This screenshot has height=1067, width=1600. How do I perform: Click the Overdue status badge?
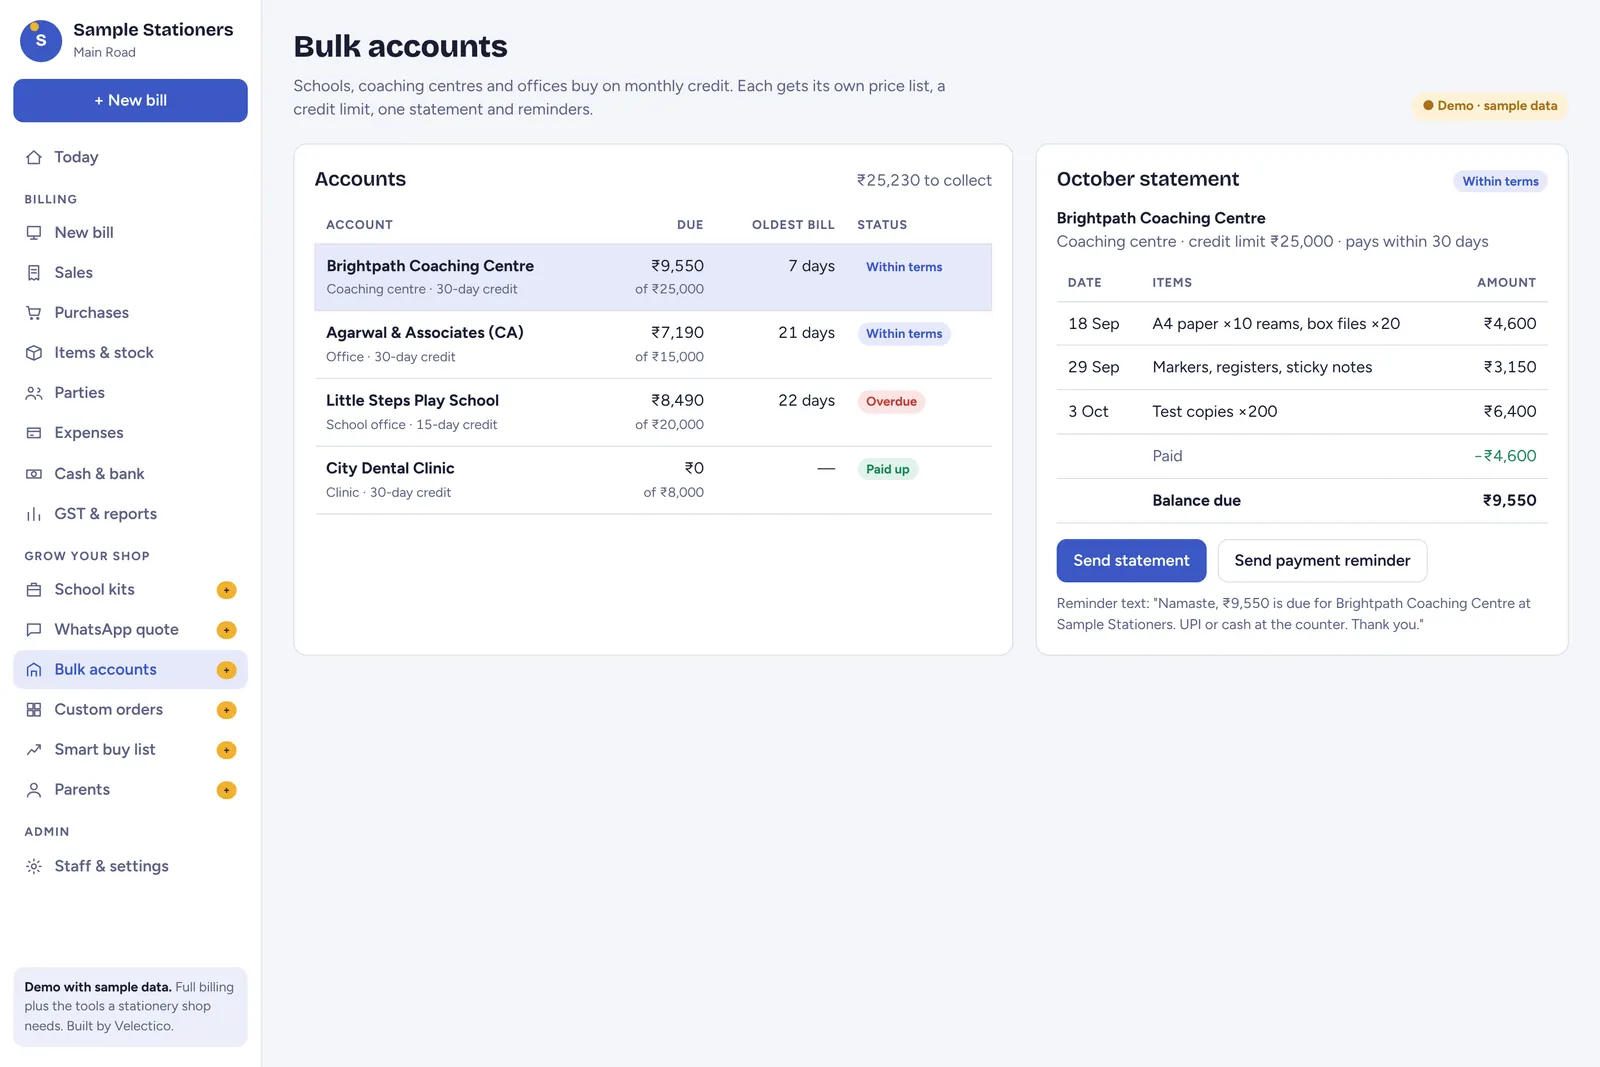[891, 401]
